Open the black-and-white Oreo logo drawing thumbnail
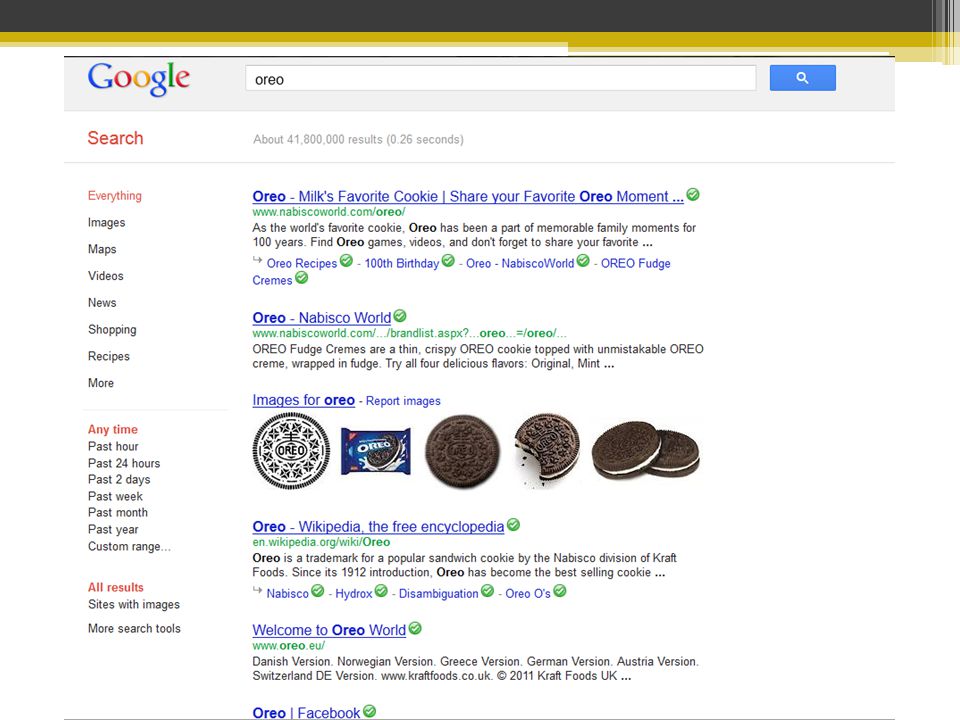Viewport: 960px width, 720px height. pyautogui.click(x=291, y=451)
